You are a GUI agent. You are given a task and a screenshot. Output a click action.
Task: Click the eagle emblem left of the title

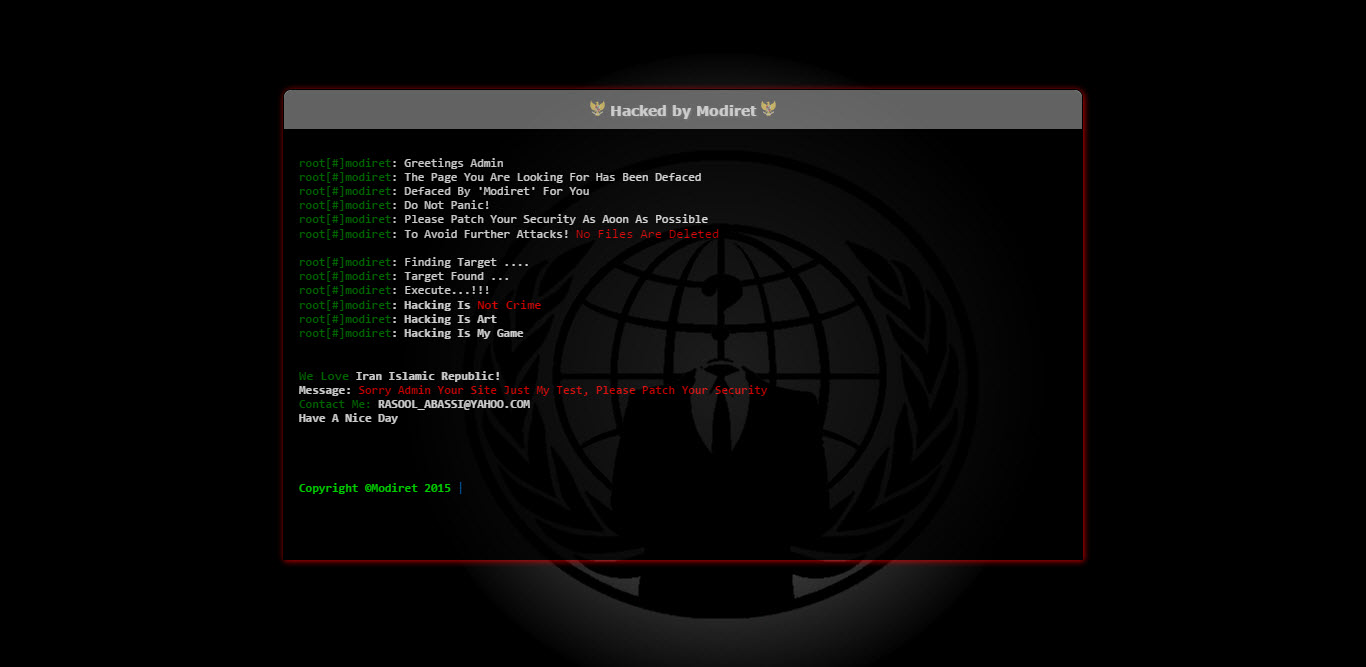click(597, 109)
